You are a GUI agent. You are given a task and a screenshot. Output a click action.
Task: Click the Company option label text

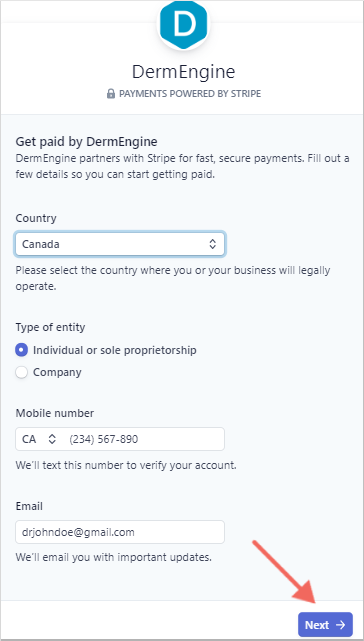coord(57,372)
